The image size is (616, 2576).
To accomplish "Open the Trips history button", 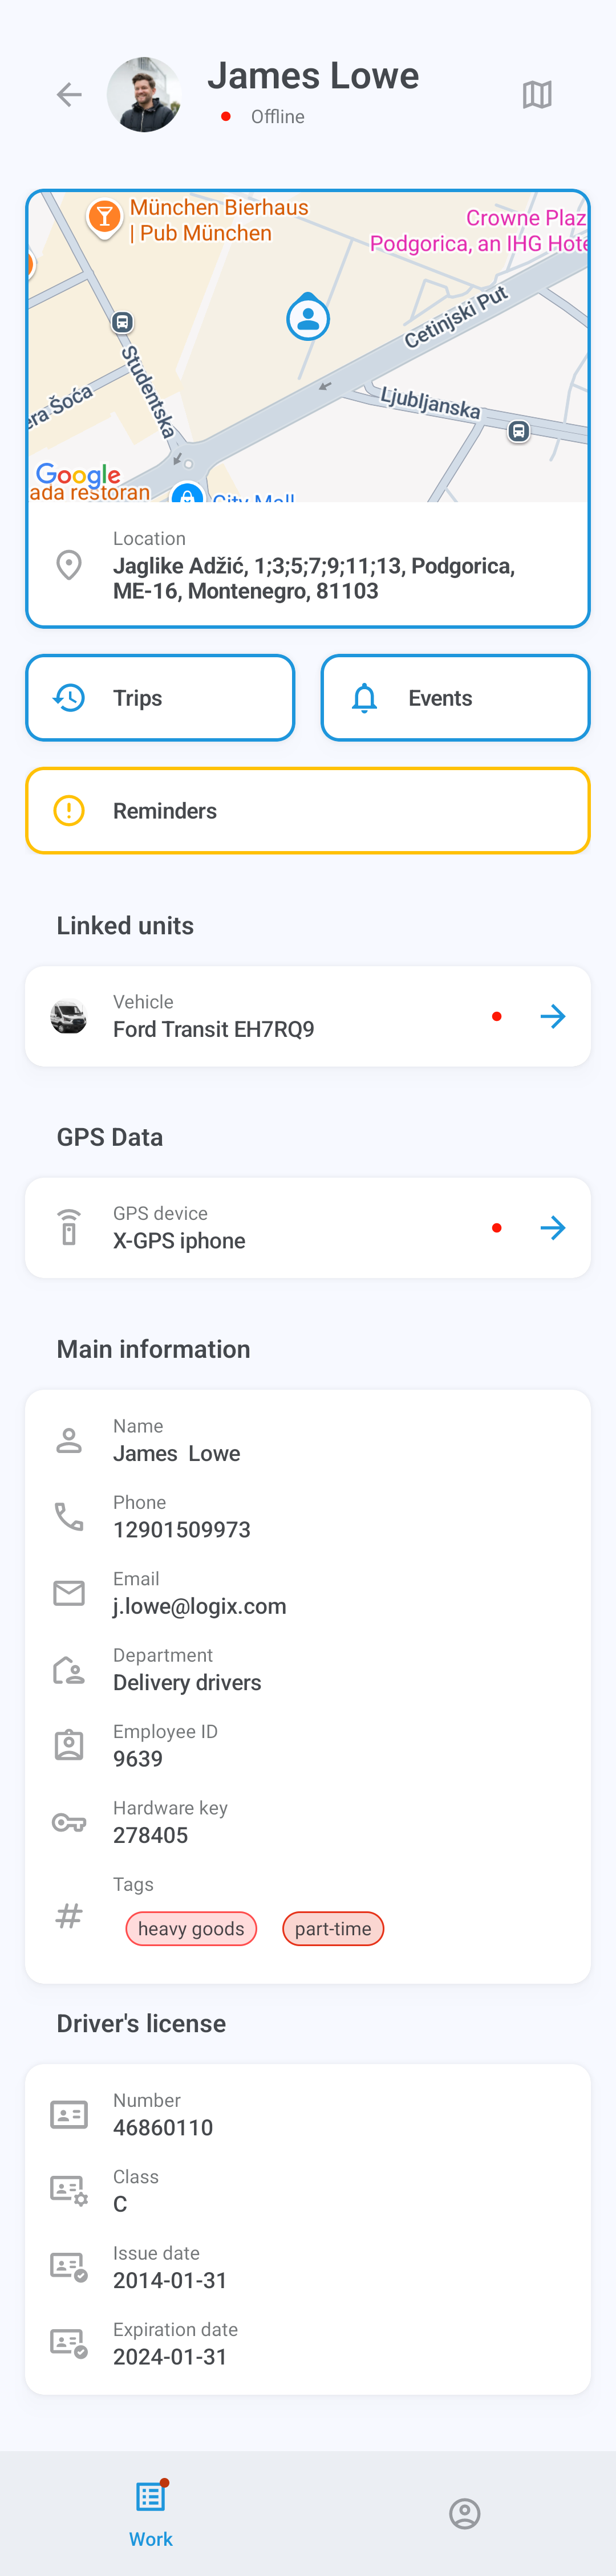I will [160, 698].
